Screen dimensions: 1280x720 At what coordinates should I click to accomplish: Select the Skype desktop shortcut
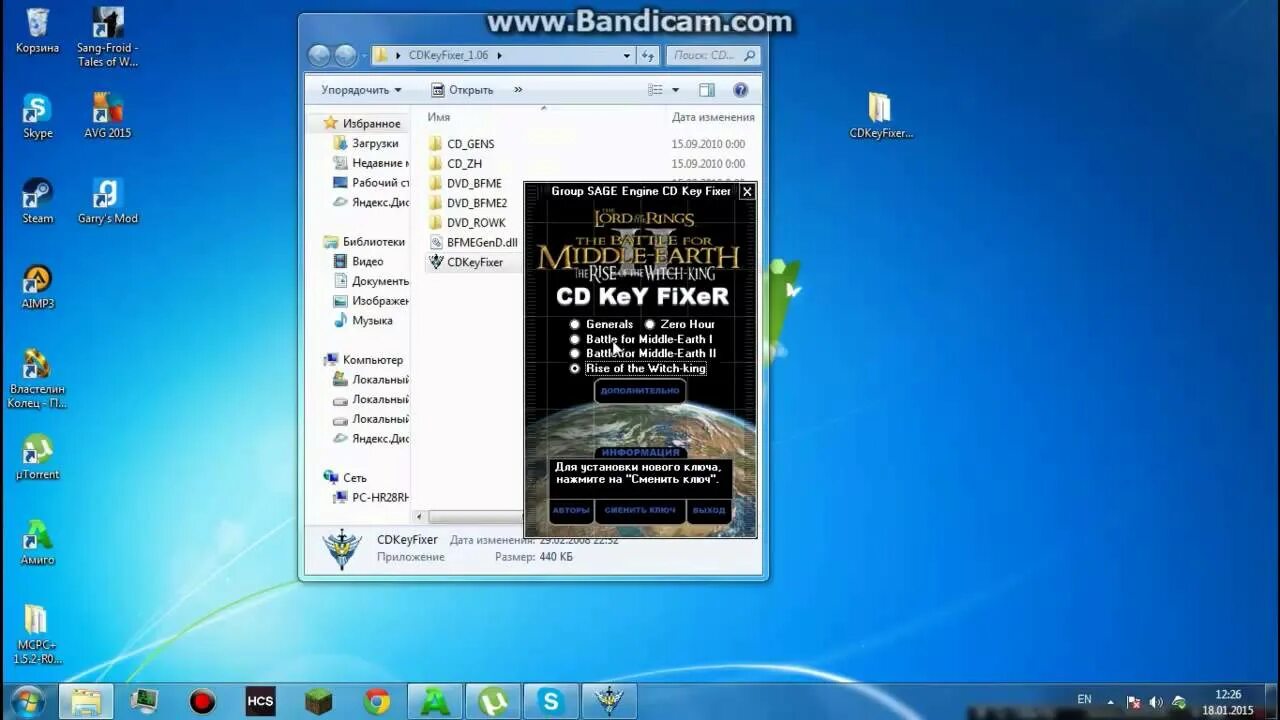[x=38, y=115]
